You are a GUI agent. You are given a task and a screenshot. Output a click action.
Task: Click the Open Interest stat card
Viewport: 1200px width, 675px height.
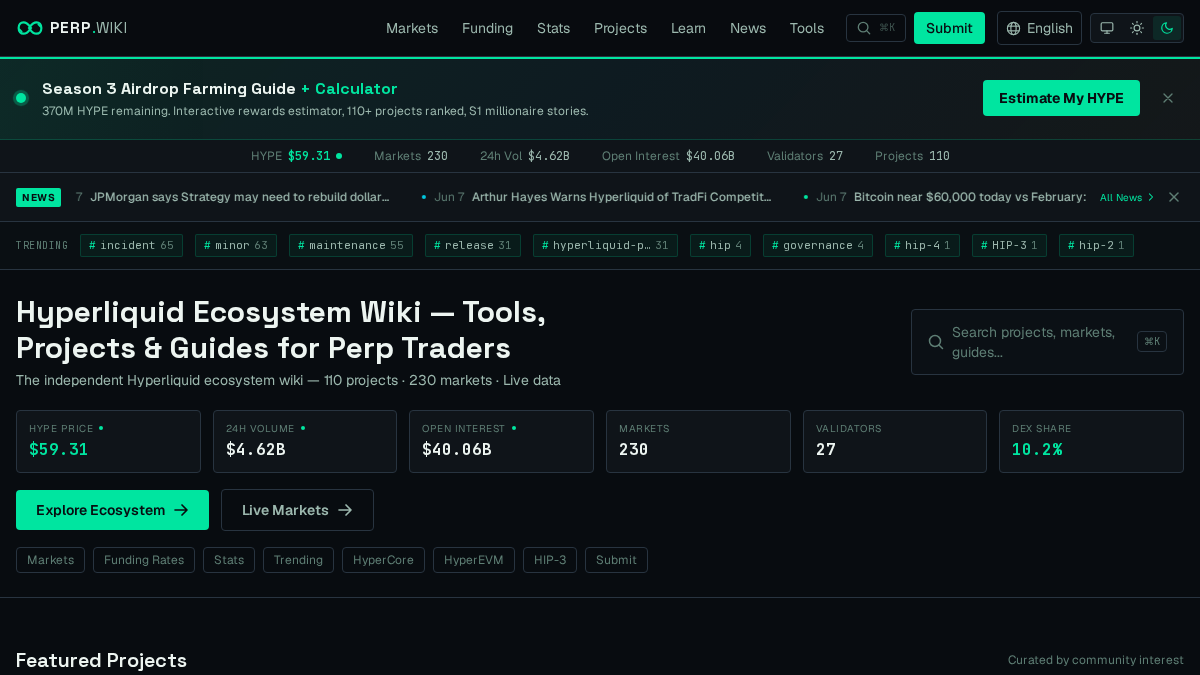(502, 441)
